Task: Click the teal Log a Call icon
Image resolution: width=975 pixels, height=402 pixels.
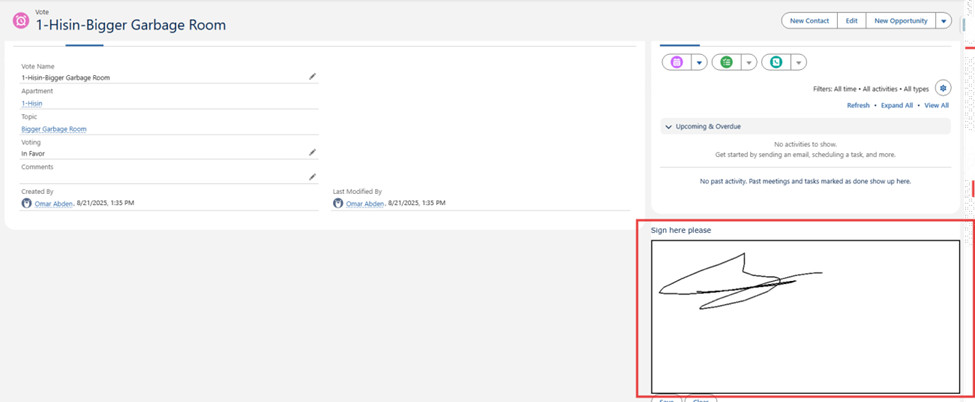Action: pos(776,62)
